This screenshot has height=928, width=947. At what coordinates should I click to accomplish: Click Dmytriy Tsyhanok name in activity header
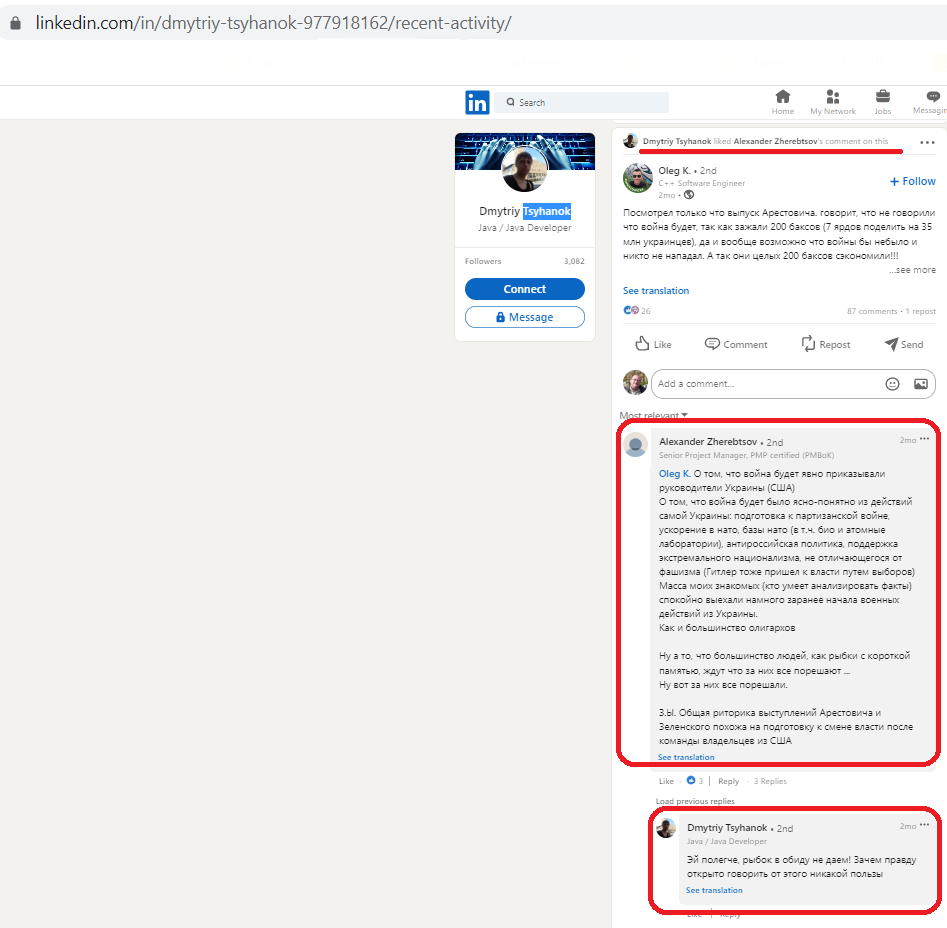click(676, 141)
